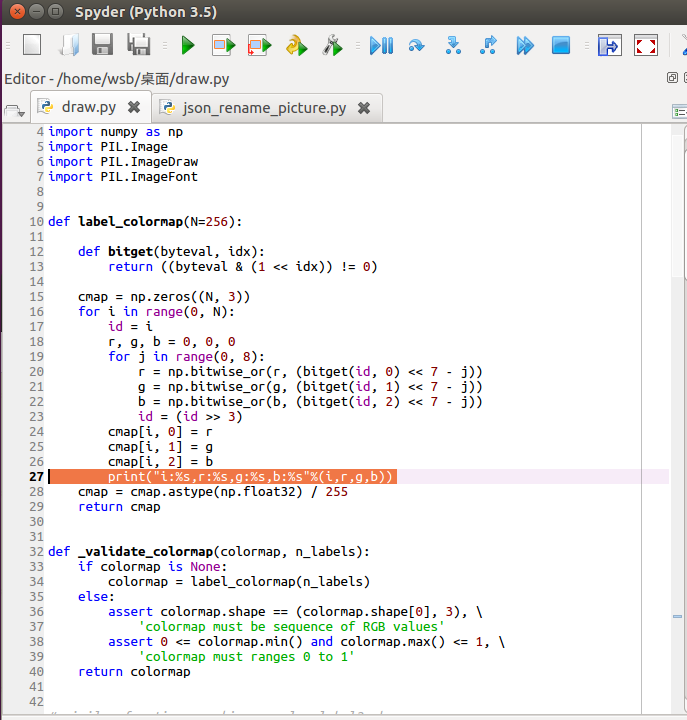The image size is (687, 720).
Task: Click 'cmap = np.zeros((N, 3))' line
Action: pyautogui.click(x=163, y=297)
